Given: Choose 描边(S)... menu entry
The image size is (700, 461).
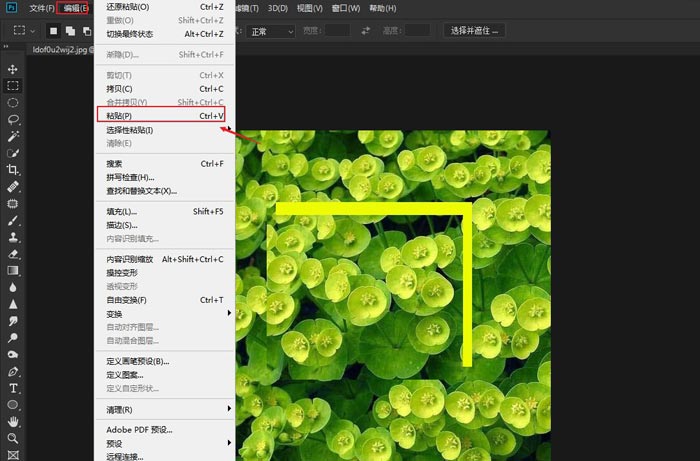Looking at the screenshot, I should click(x=165, y=225).
